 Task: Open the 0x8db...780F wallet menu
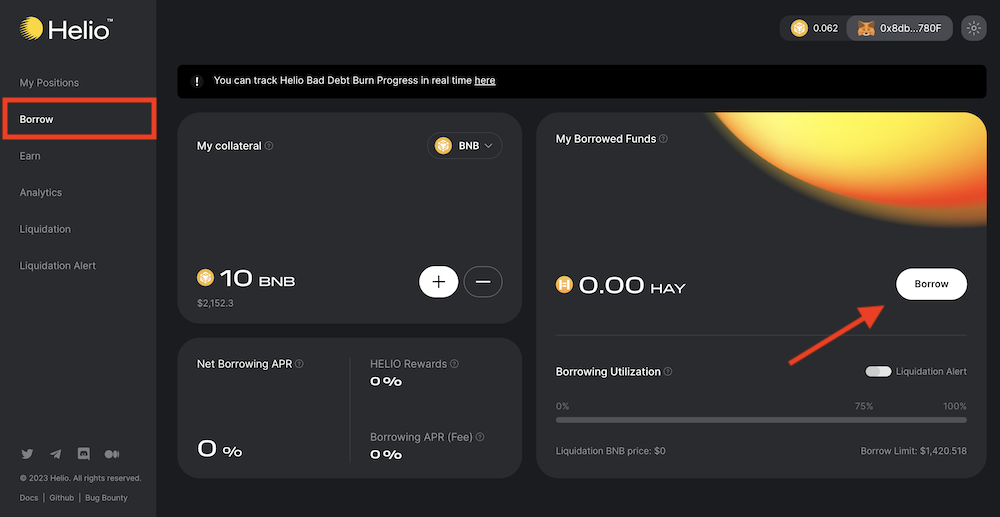coord(901,28)
